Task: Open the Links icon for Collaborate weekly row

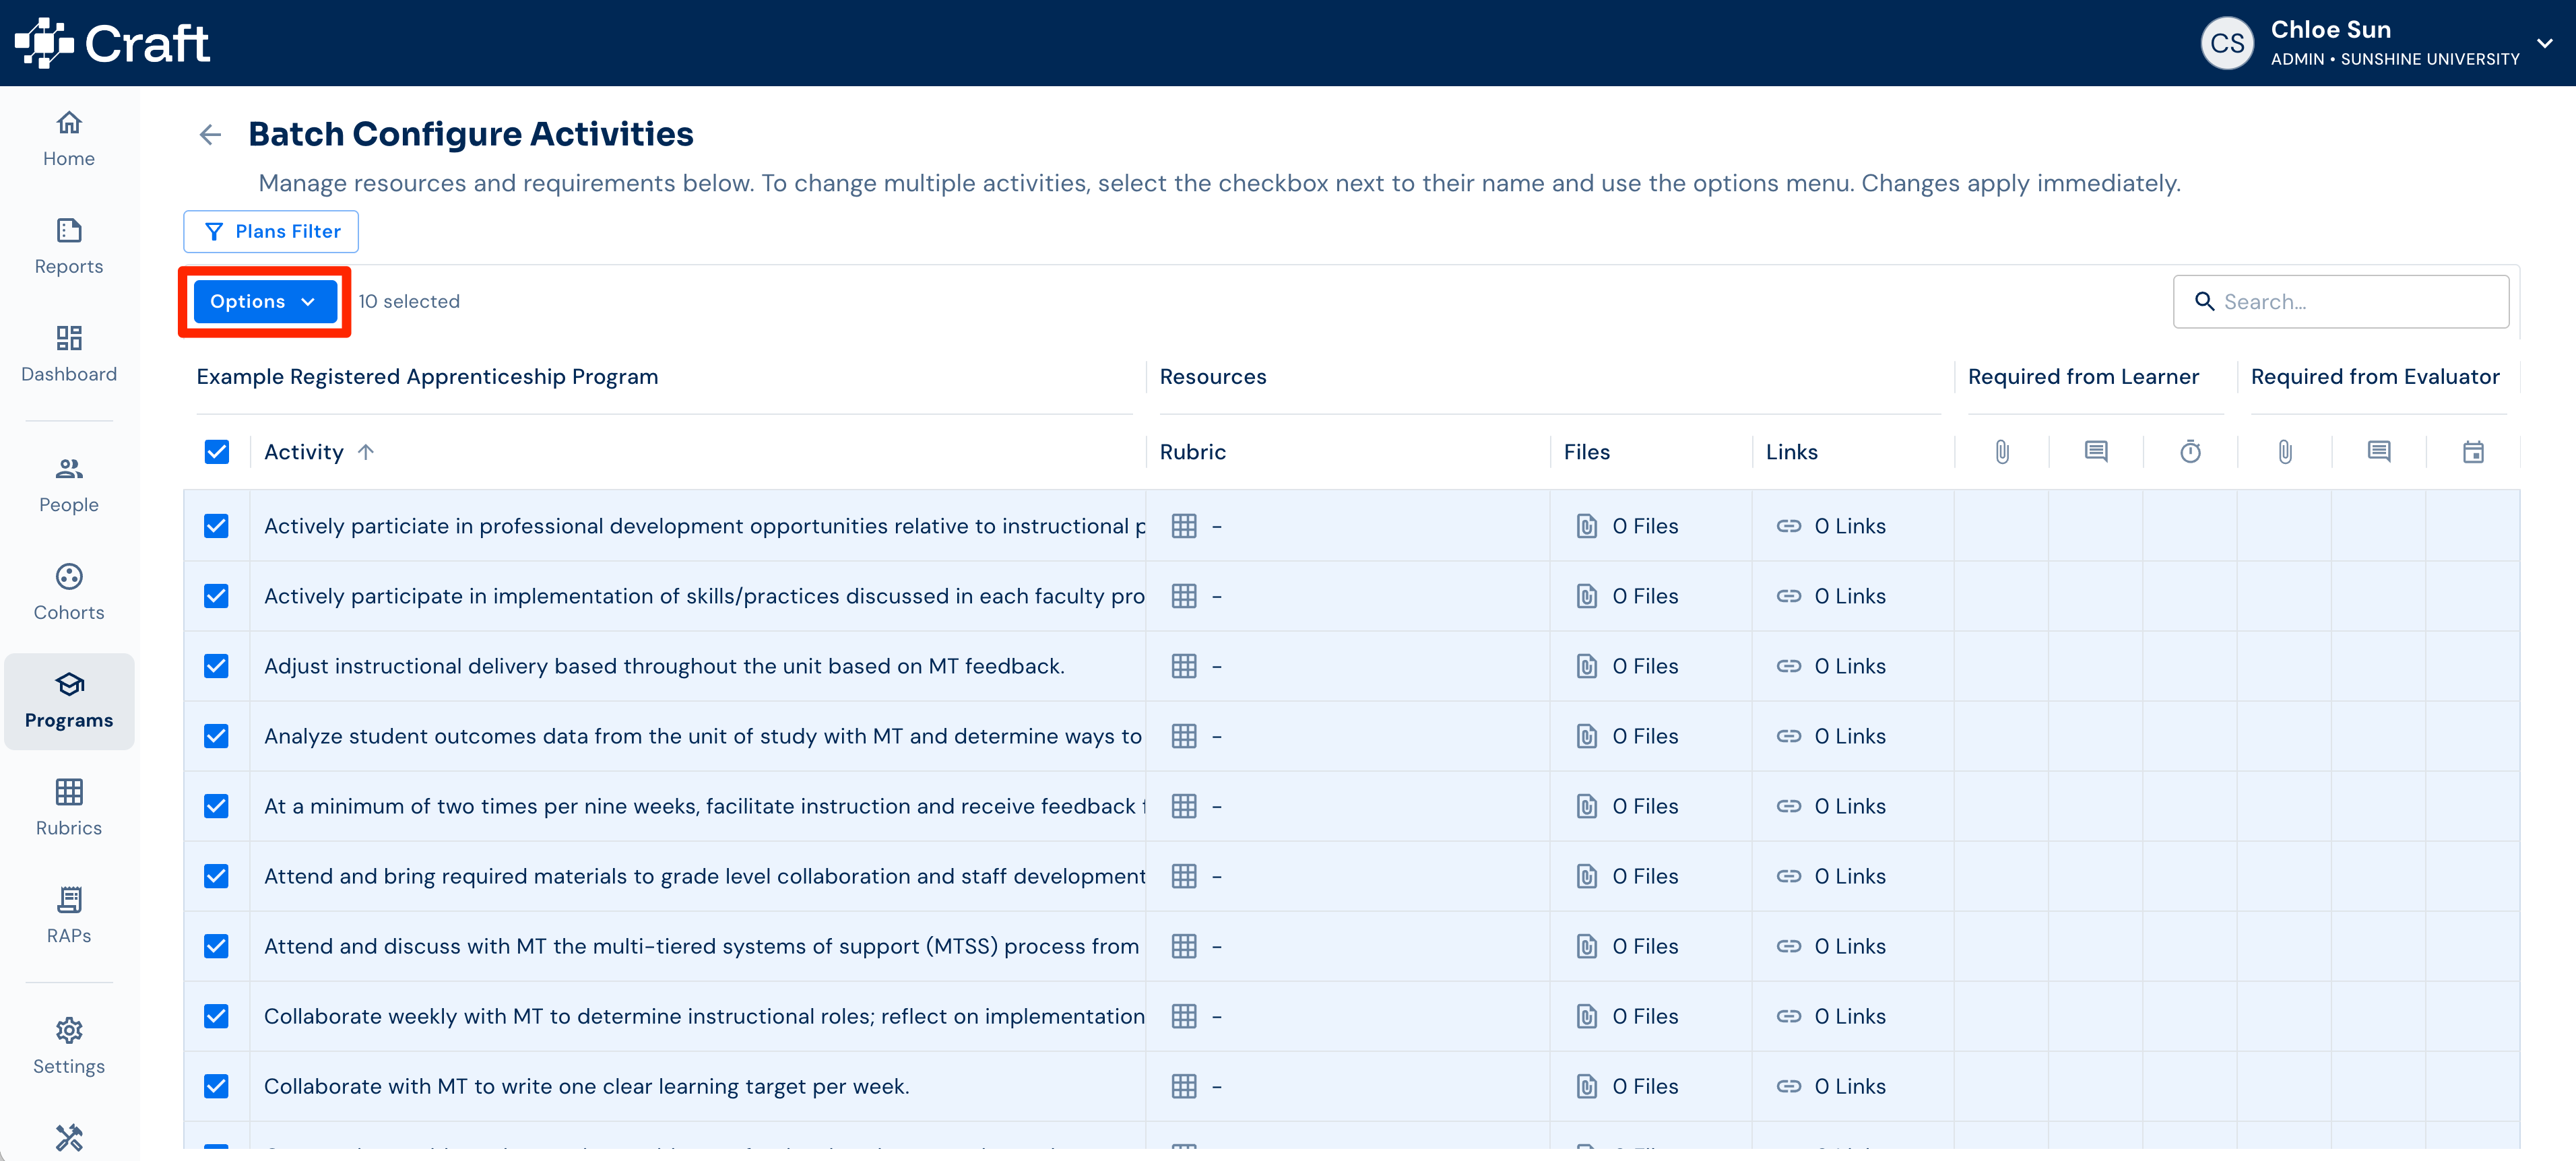Action: click(1789, 1016)
